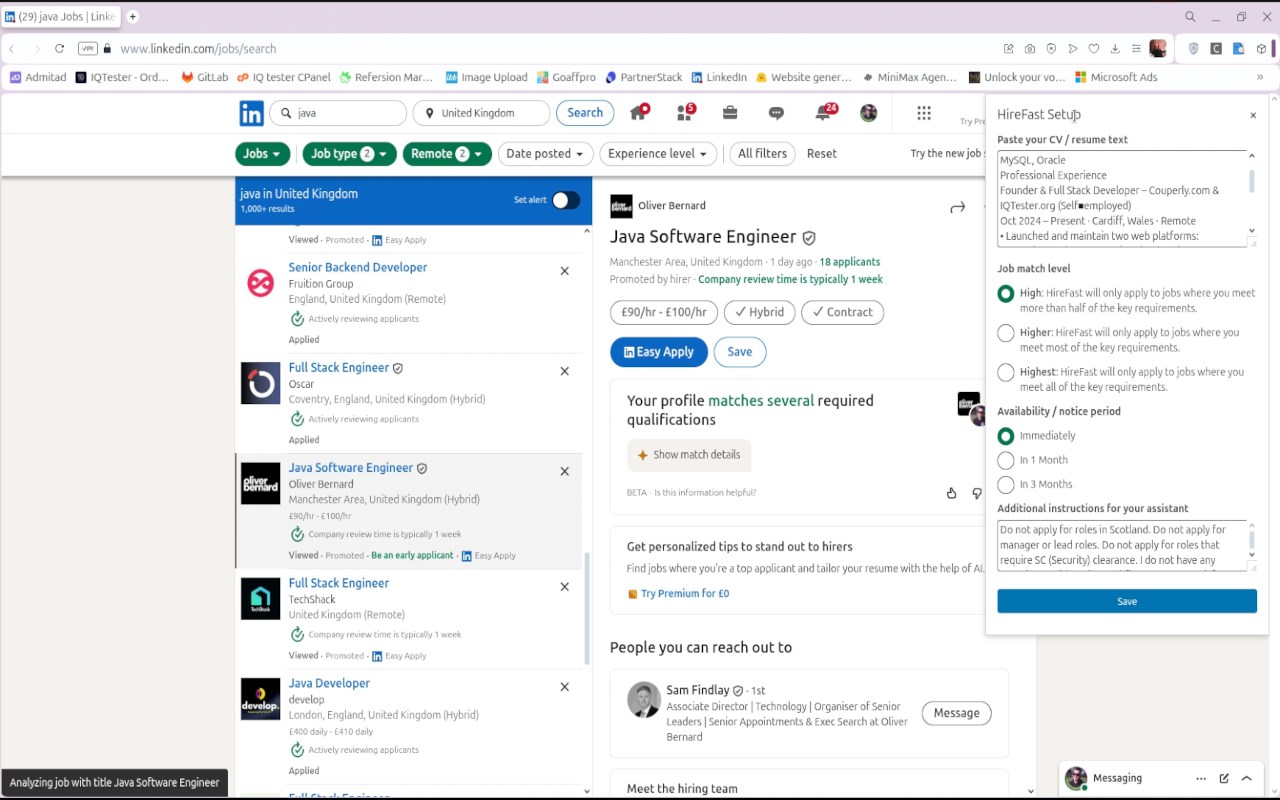Click Show match details

pos(689,455)
